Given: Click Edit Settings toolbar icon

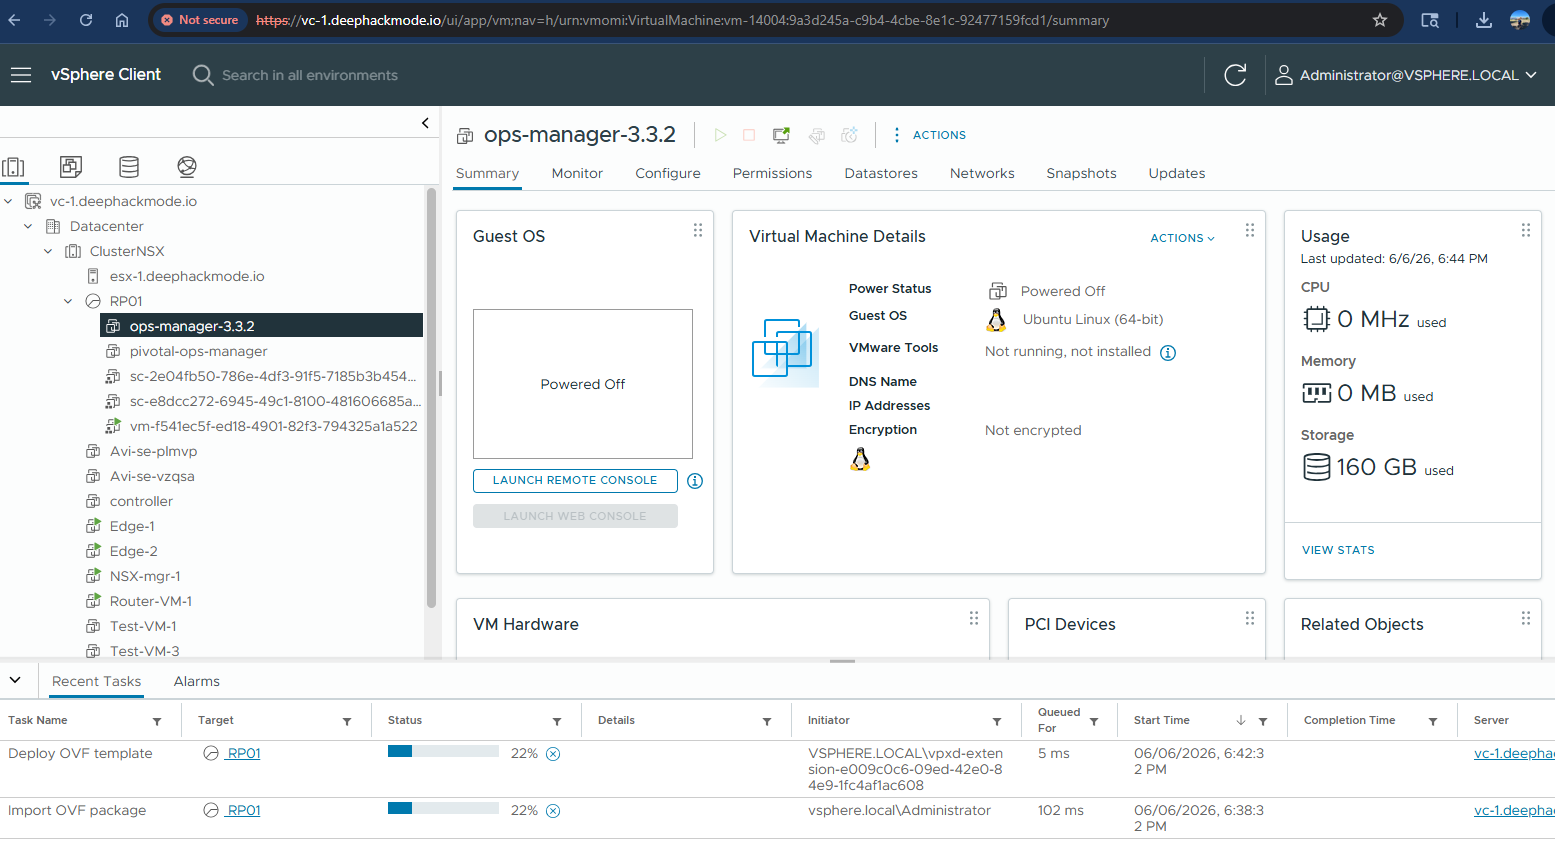Looking at the screenshot, I should (x=817, y=135).
